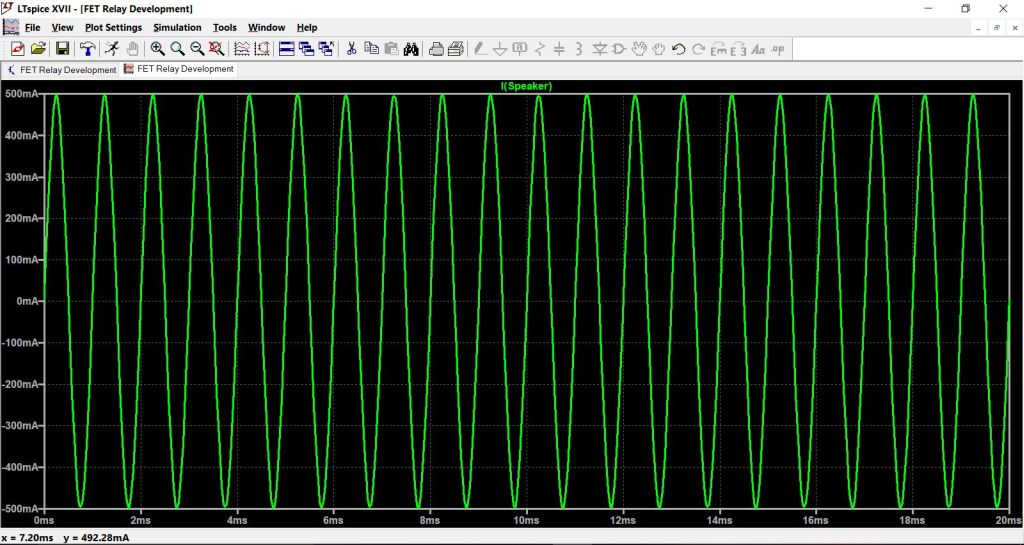The height and width of the screenshot is (545, 1024).
Task: Click the greyed Label Net icon
Action: pyautogui.click(x=520, y=49)
